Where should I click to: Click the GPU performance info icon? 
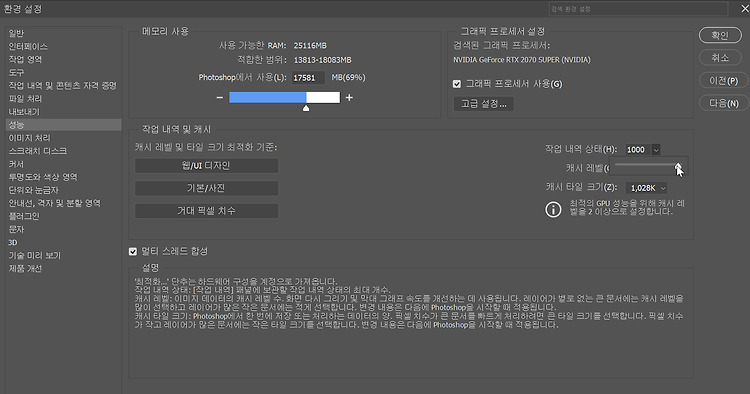(553, 209)
